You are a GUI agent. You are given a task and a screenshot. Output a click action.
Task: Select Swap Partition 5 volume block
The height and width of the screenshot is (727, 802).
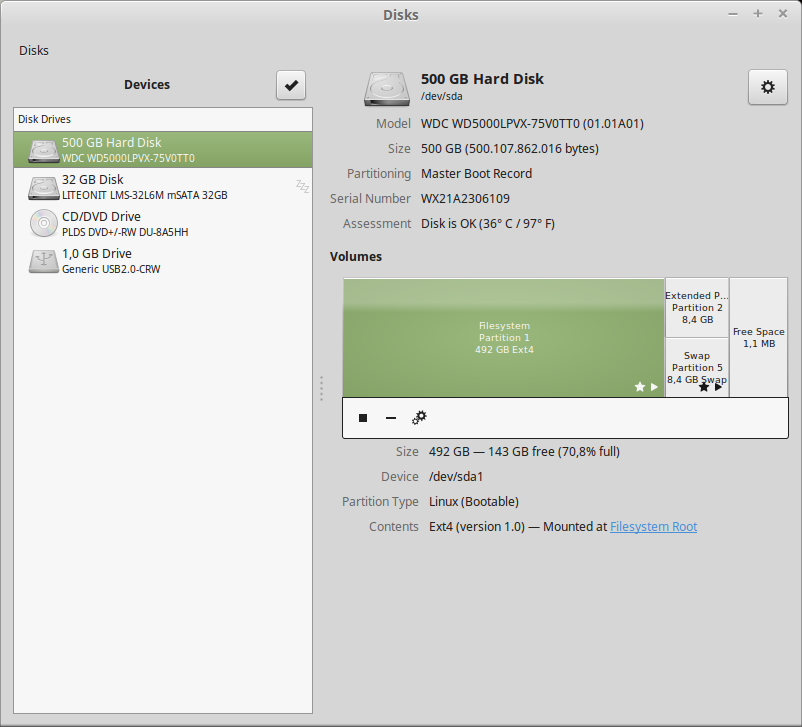(x=697, y=367)
